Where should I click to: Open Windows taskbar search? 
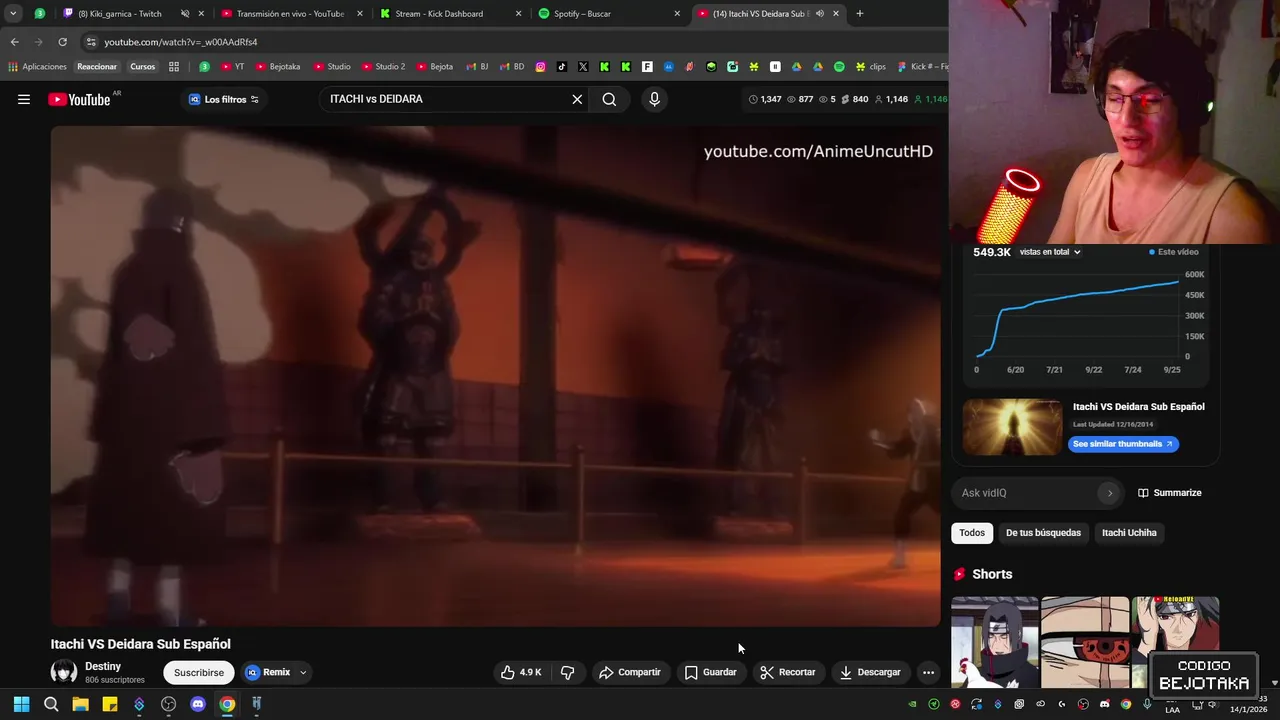point(51,704)
